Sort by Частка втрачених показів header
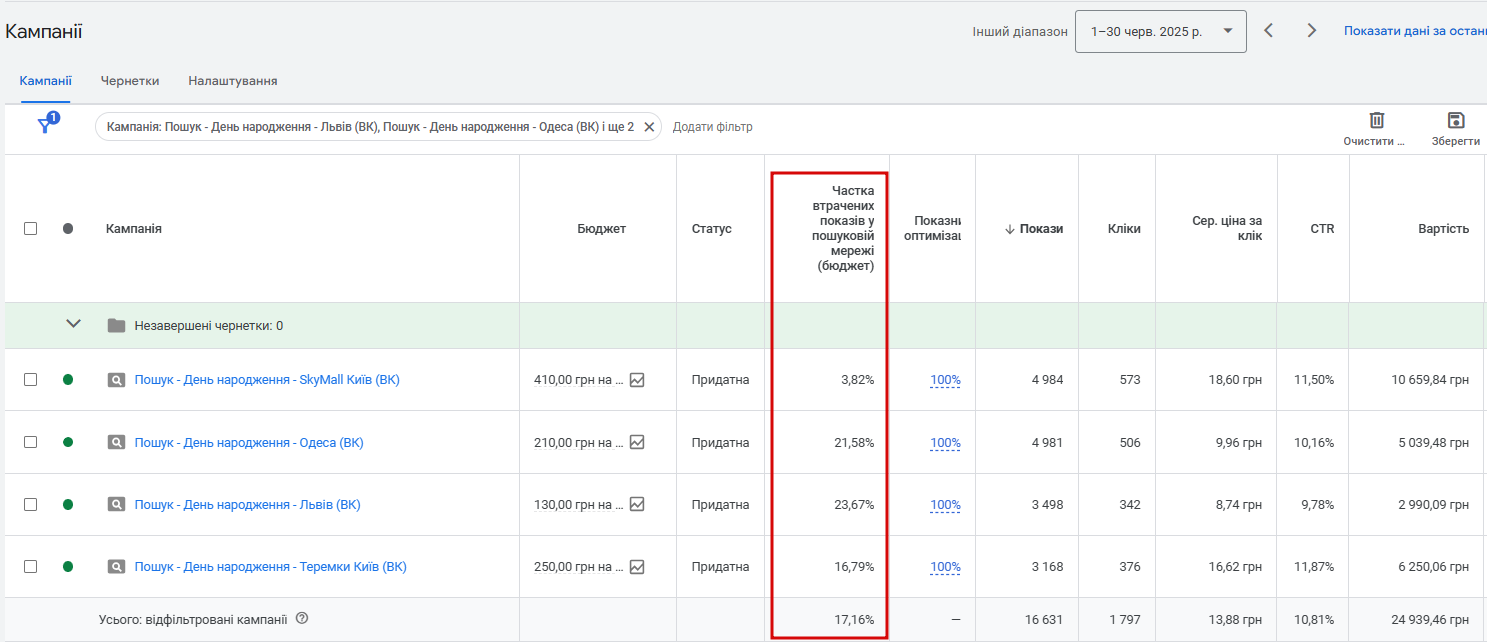This screenshot has height=642, width=1487. 842,229
